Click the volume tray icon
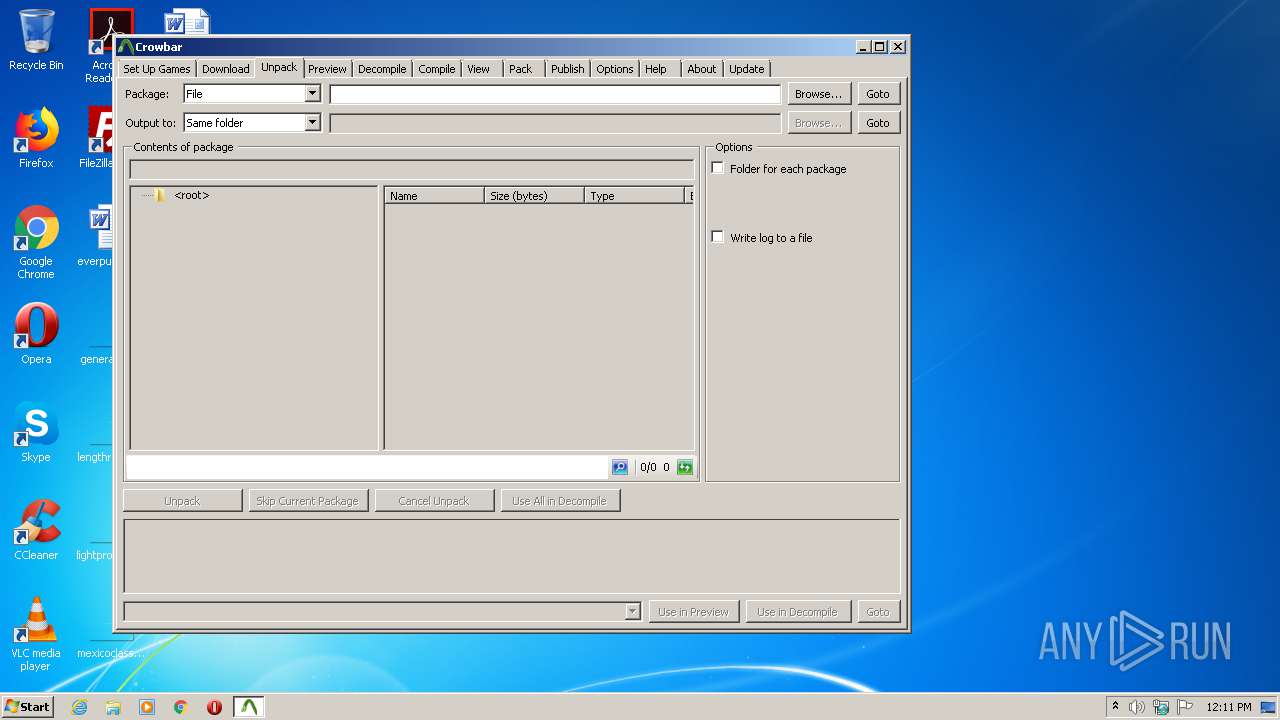 point(1137,707)
